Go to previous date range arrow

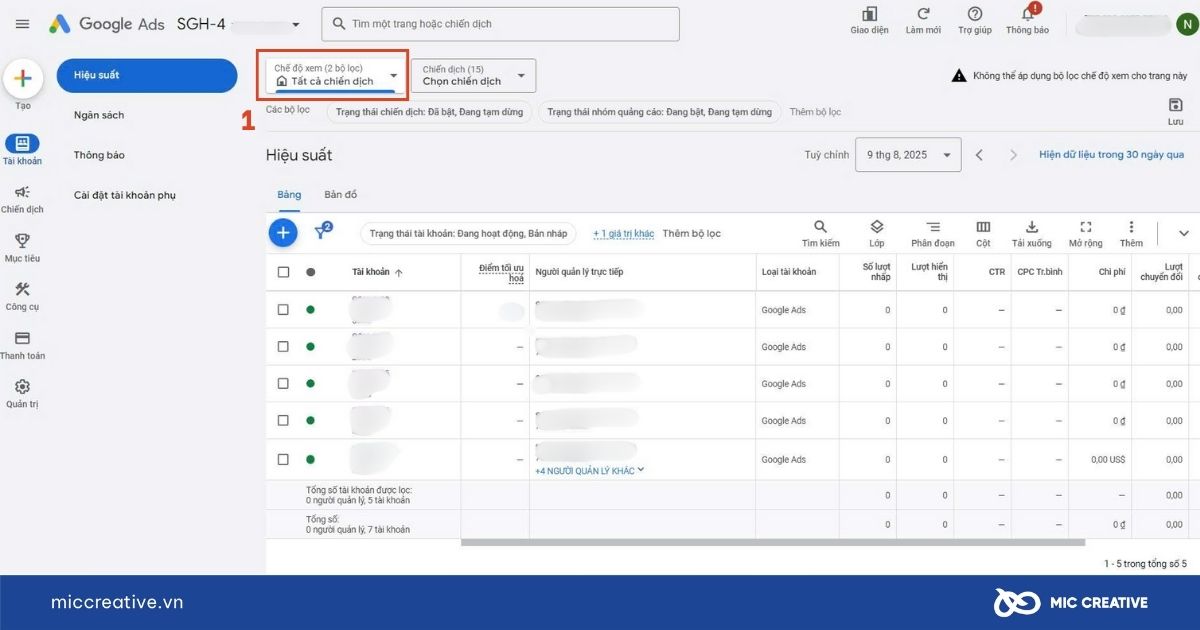click(x=980, y=155)
